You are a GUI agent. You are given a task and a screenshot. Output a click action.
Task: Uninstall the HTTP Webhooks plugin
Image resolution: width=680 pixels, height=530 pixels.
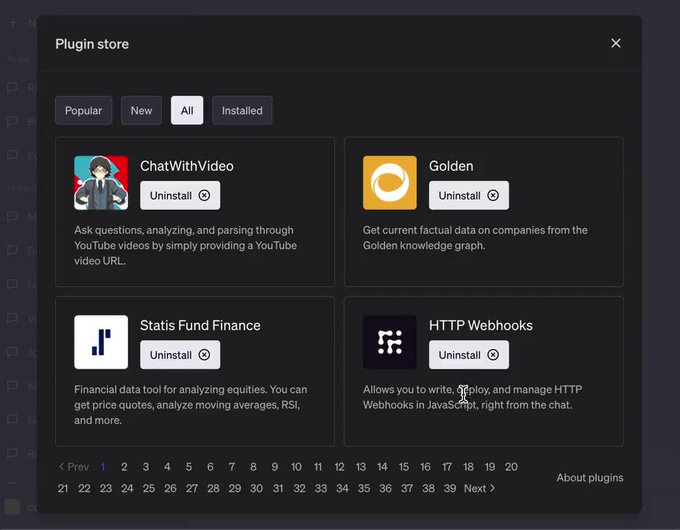469,355
